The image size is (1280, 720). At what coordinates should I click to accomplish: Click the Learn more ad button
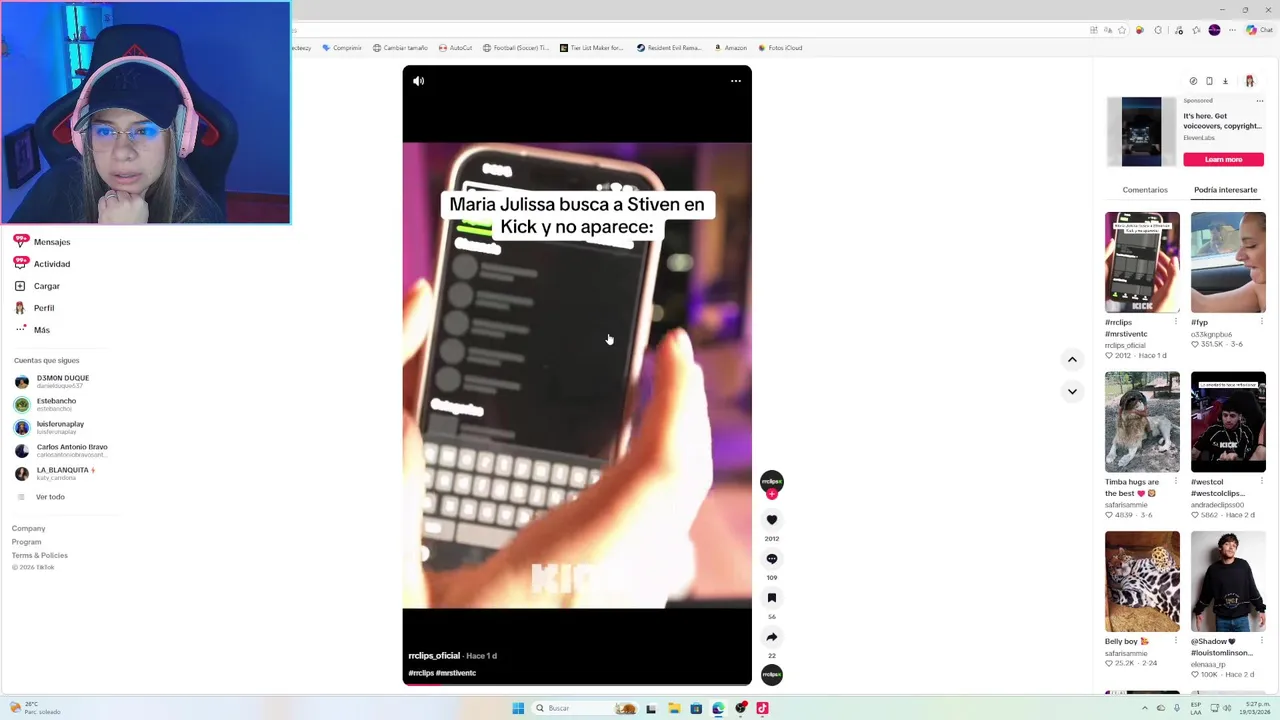tap(1223, 159)
